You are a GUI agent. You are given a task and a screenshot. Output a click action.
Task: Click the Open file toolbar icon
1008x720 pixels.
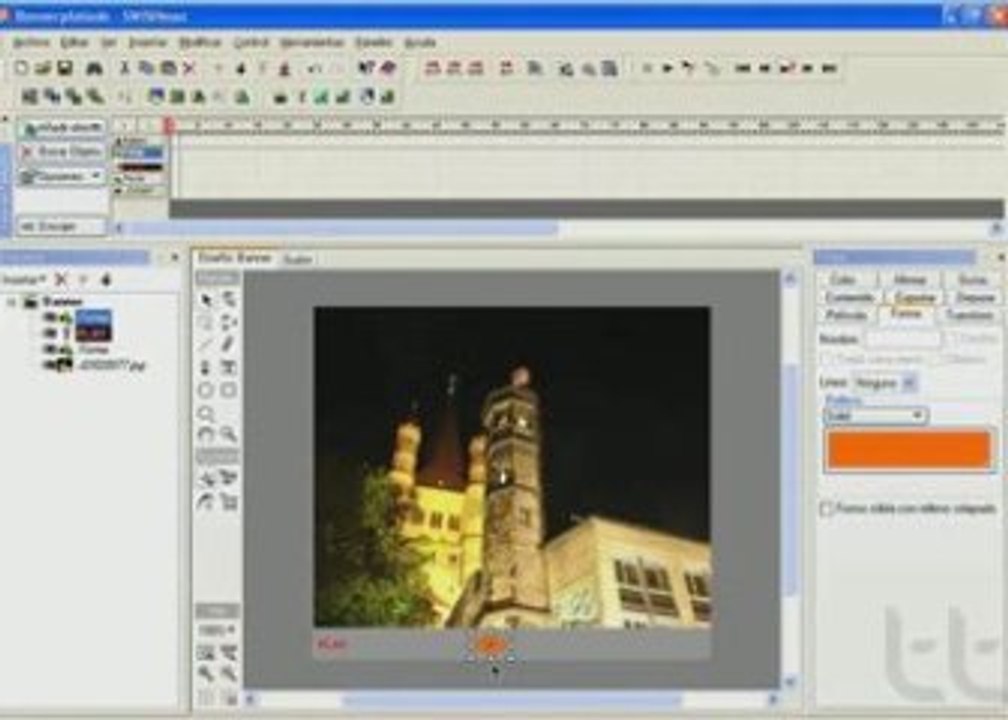(x=42, y=68)
